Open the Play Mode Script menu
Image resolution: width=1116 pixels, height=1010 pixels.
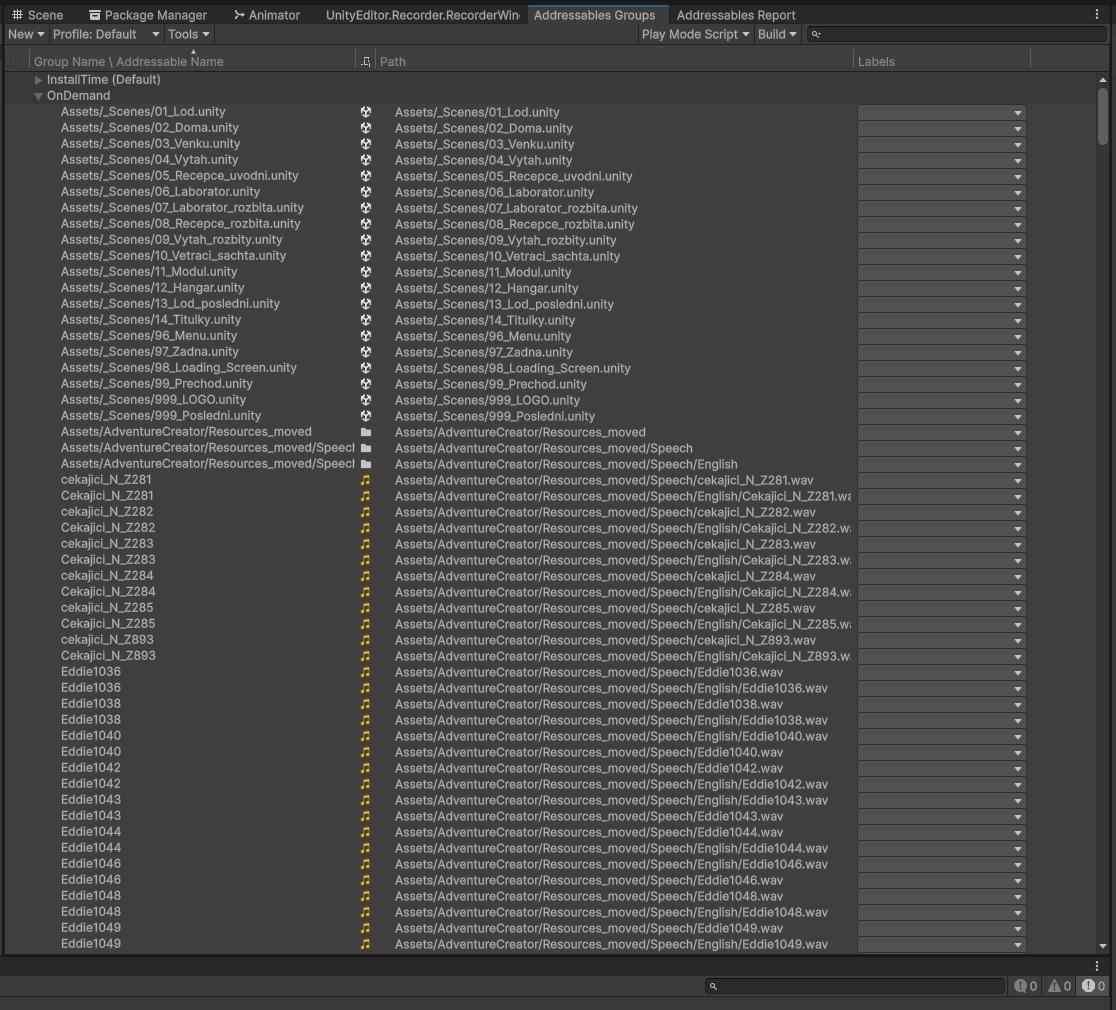pyautogui.click(x=695, y=34)
